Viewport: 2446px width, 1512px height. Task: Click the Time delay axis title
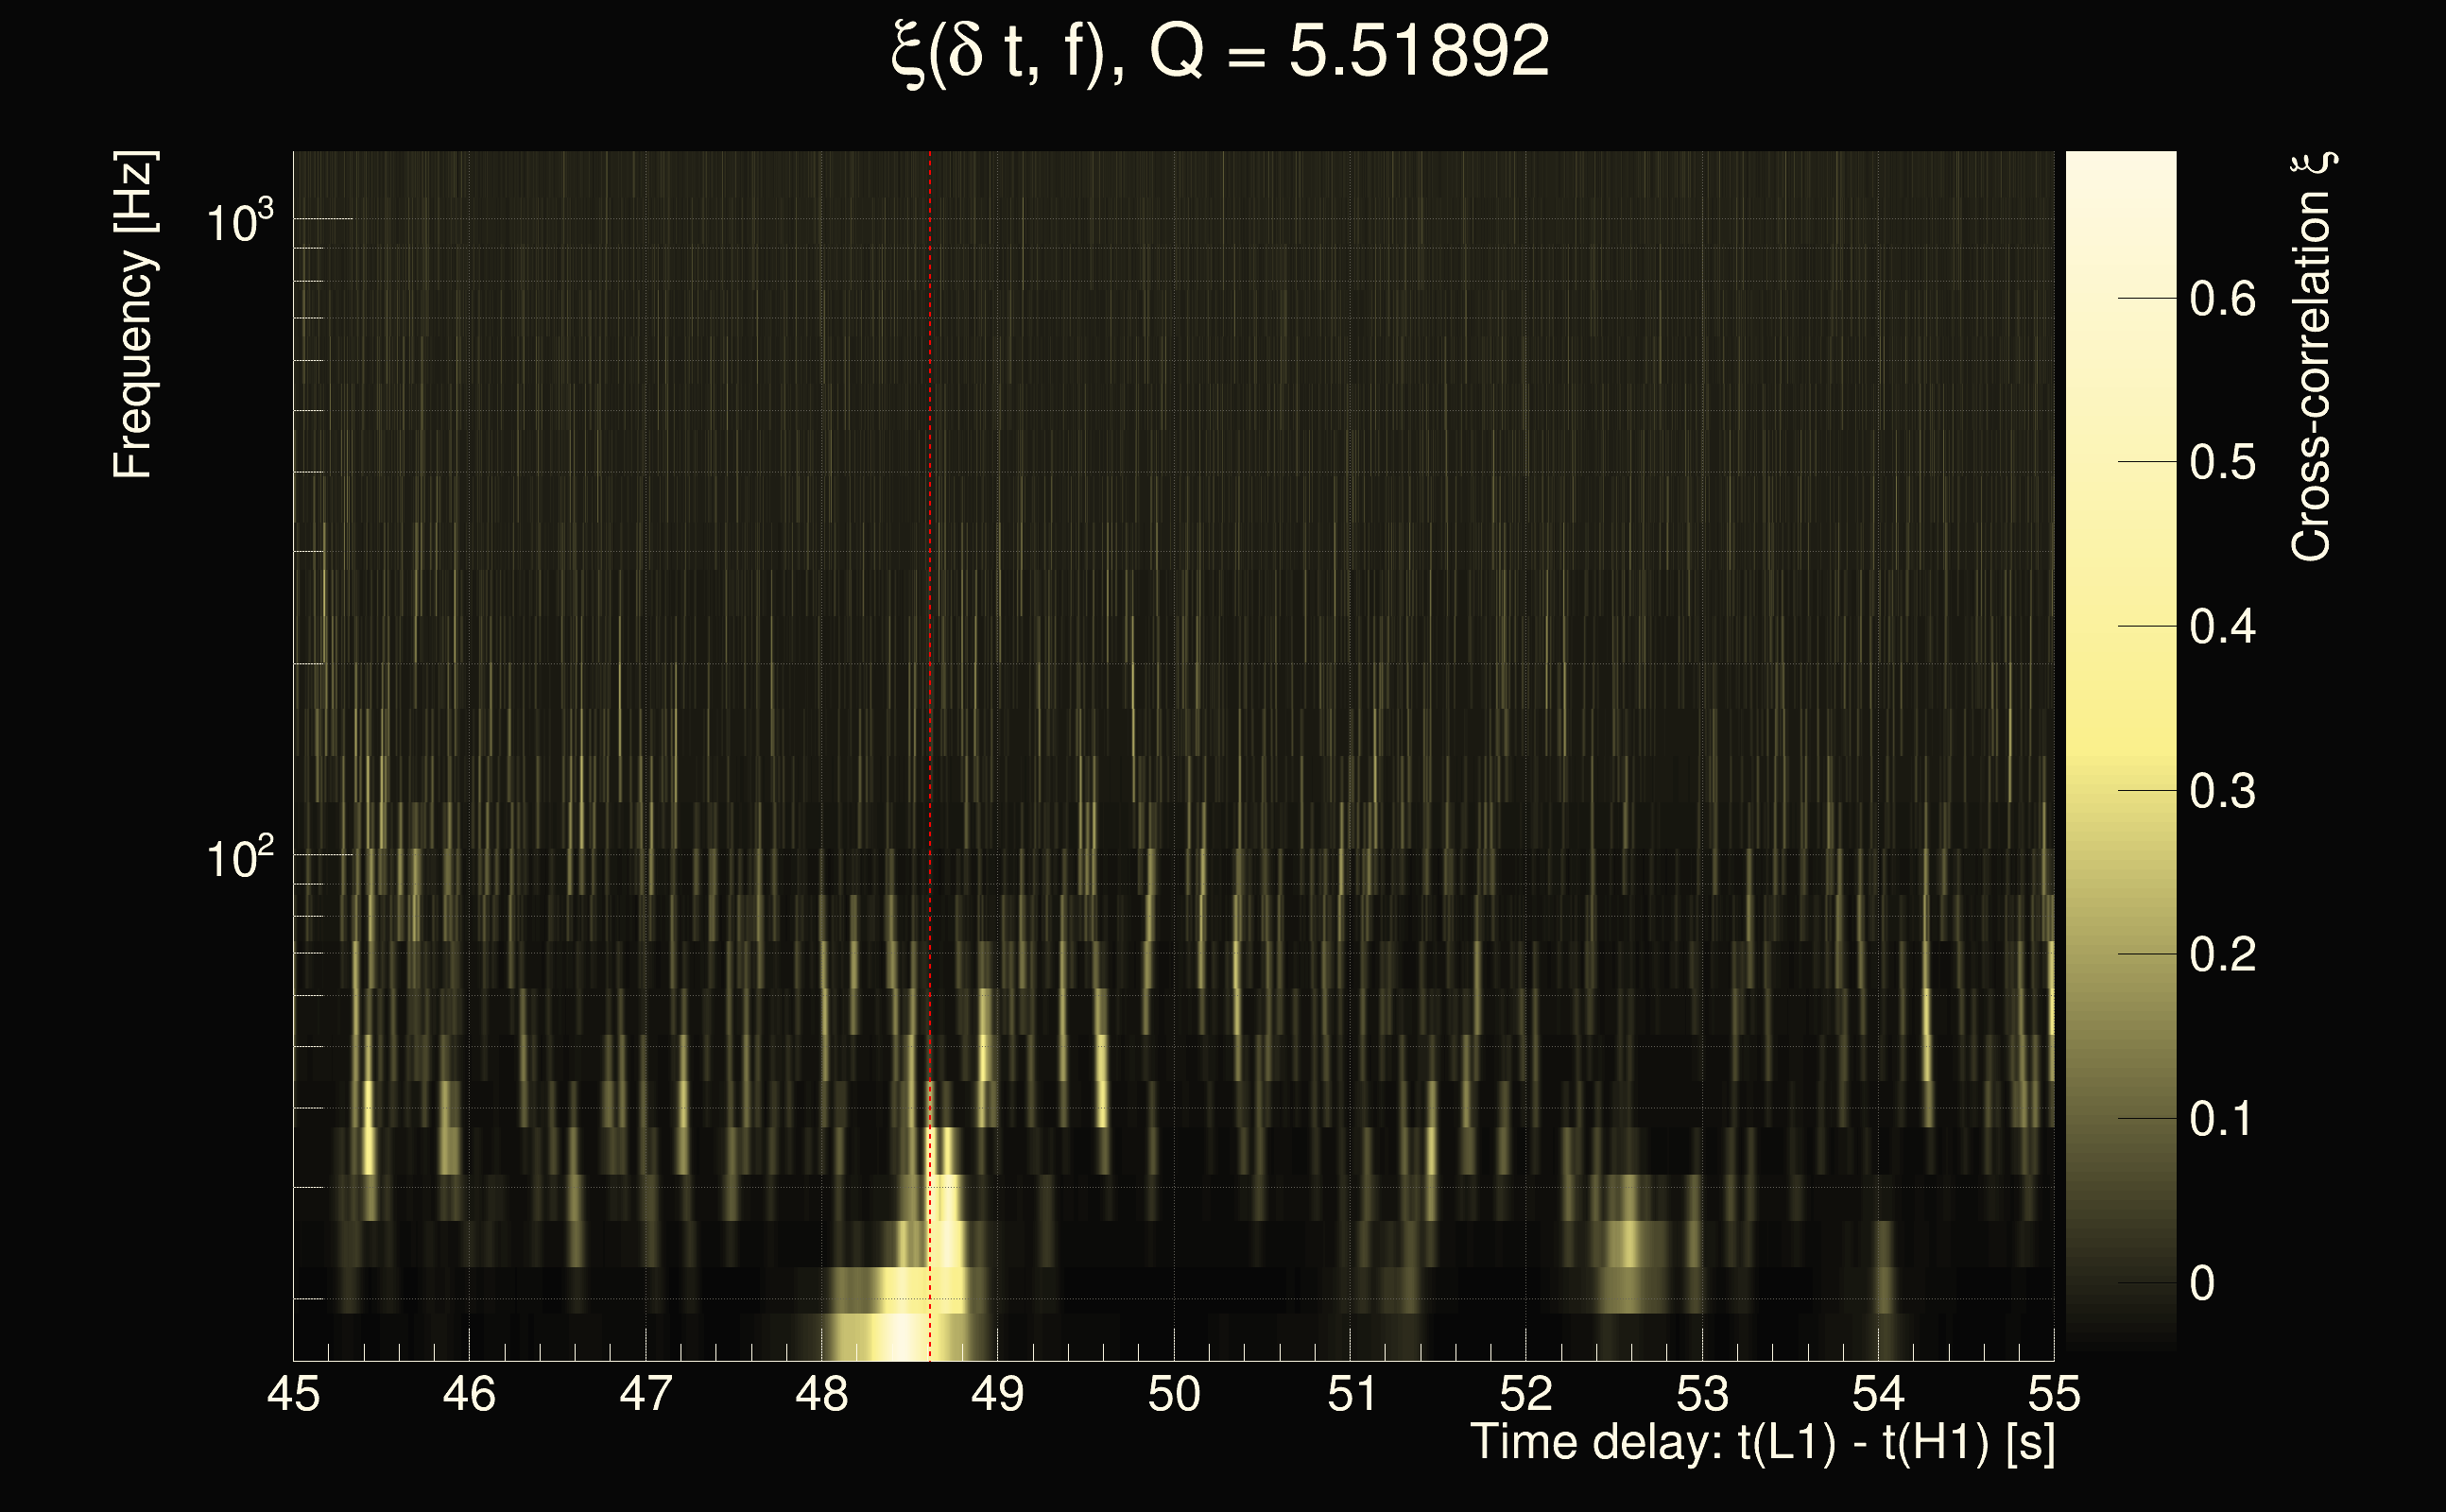(1762, 1443)
